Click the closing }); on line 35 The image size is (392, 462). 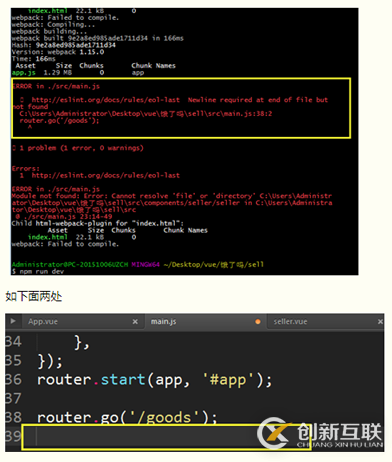coord(50,361)
